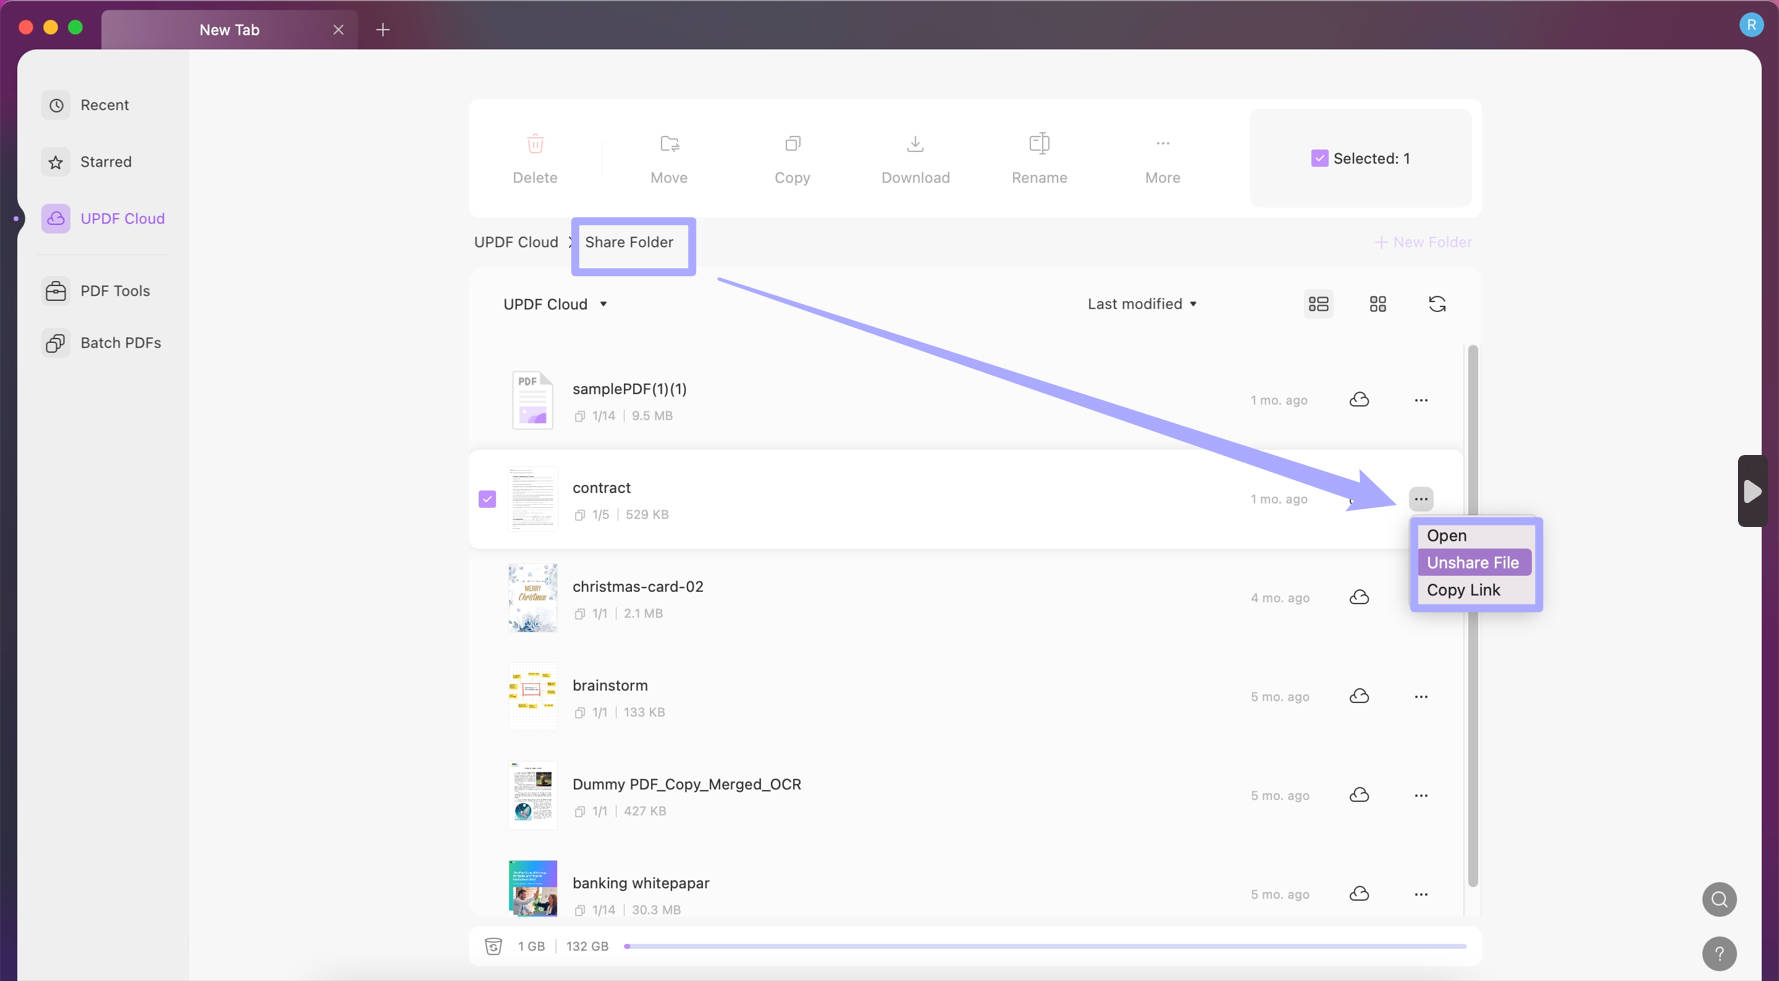This screenshot has width=1779, height=981.
Task: Select UPDF Cloud in sidebar
Action: coord(103,218)
